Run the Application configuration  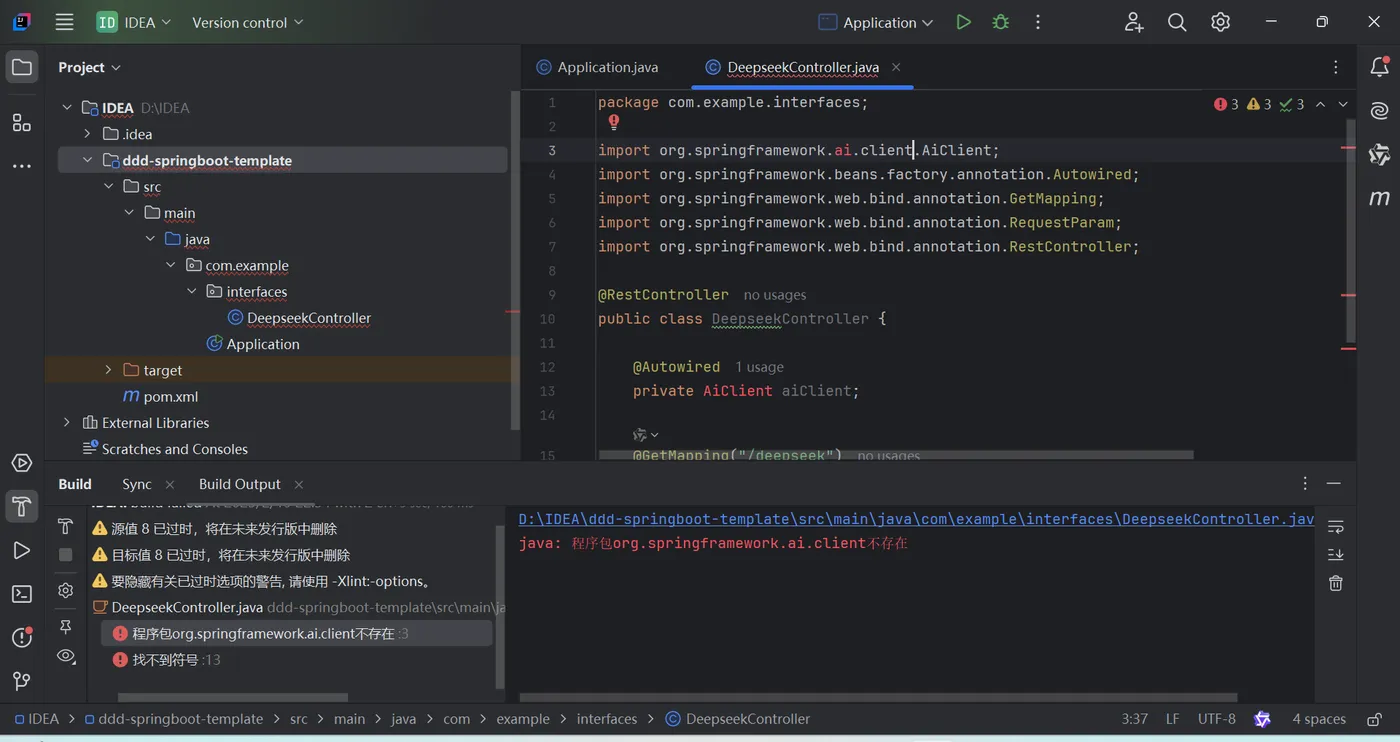click(x=963, y=22)
